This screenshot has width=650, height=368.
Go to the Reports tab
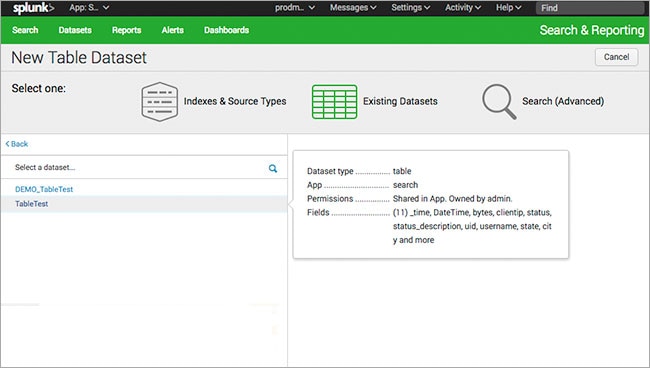tap(126, 30)
